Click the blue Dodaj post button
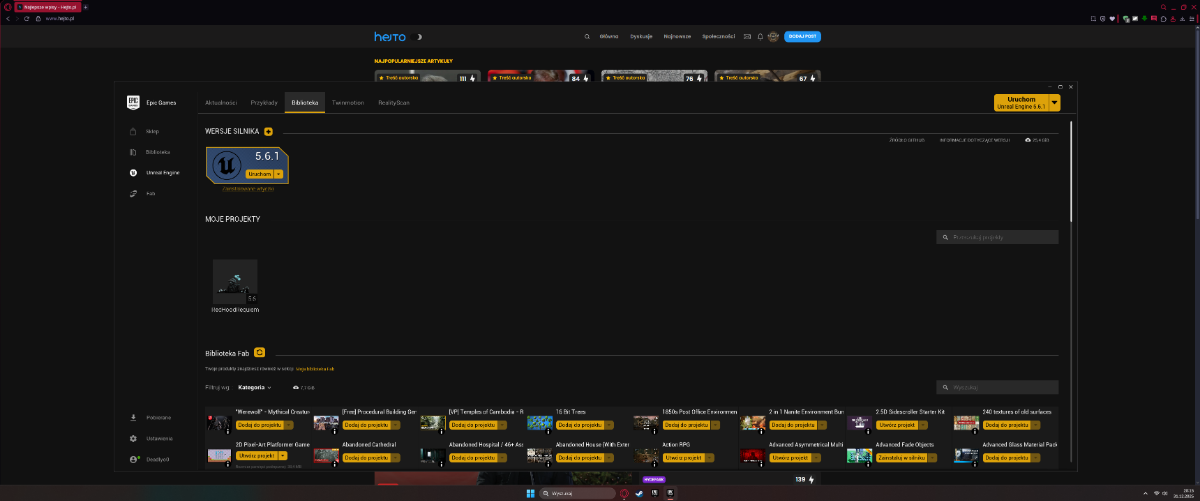1200x501 pixels. coord(802,36)
